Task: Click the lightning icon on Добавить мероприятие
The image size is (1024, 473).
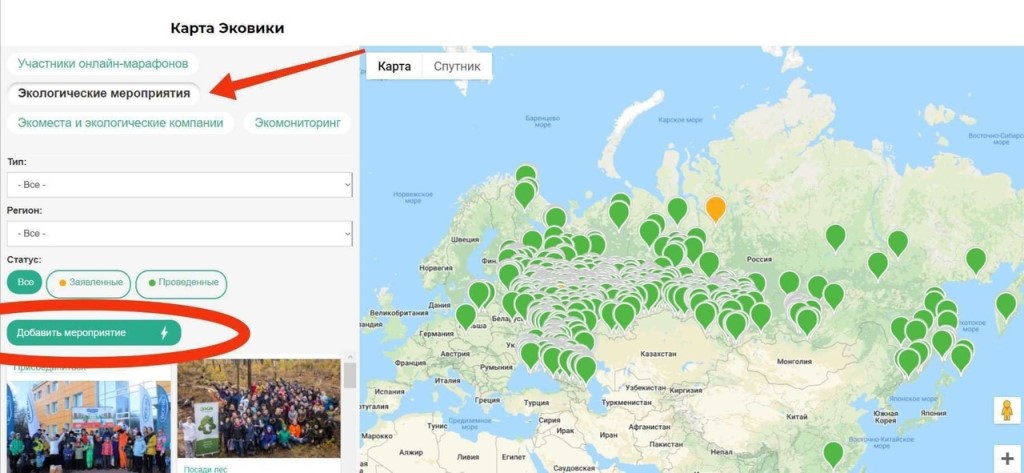Action: 164,333
